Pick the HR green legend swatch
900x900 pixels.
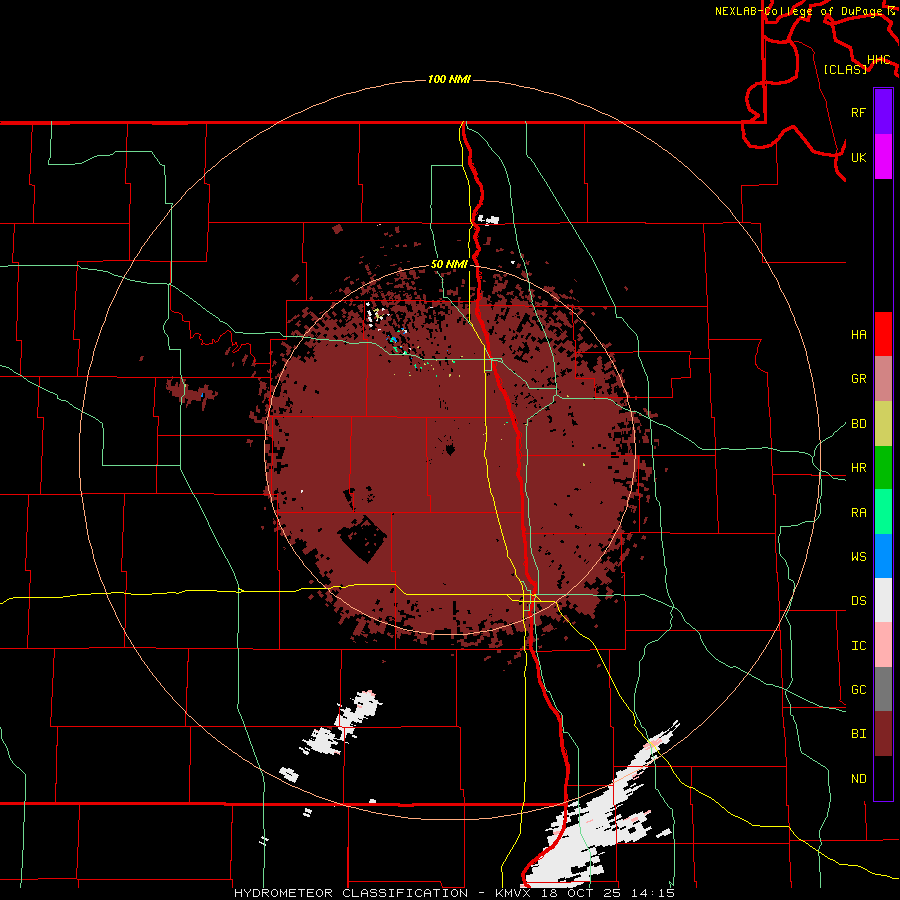point(883,468)
